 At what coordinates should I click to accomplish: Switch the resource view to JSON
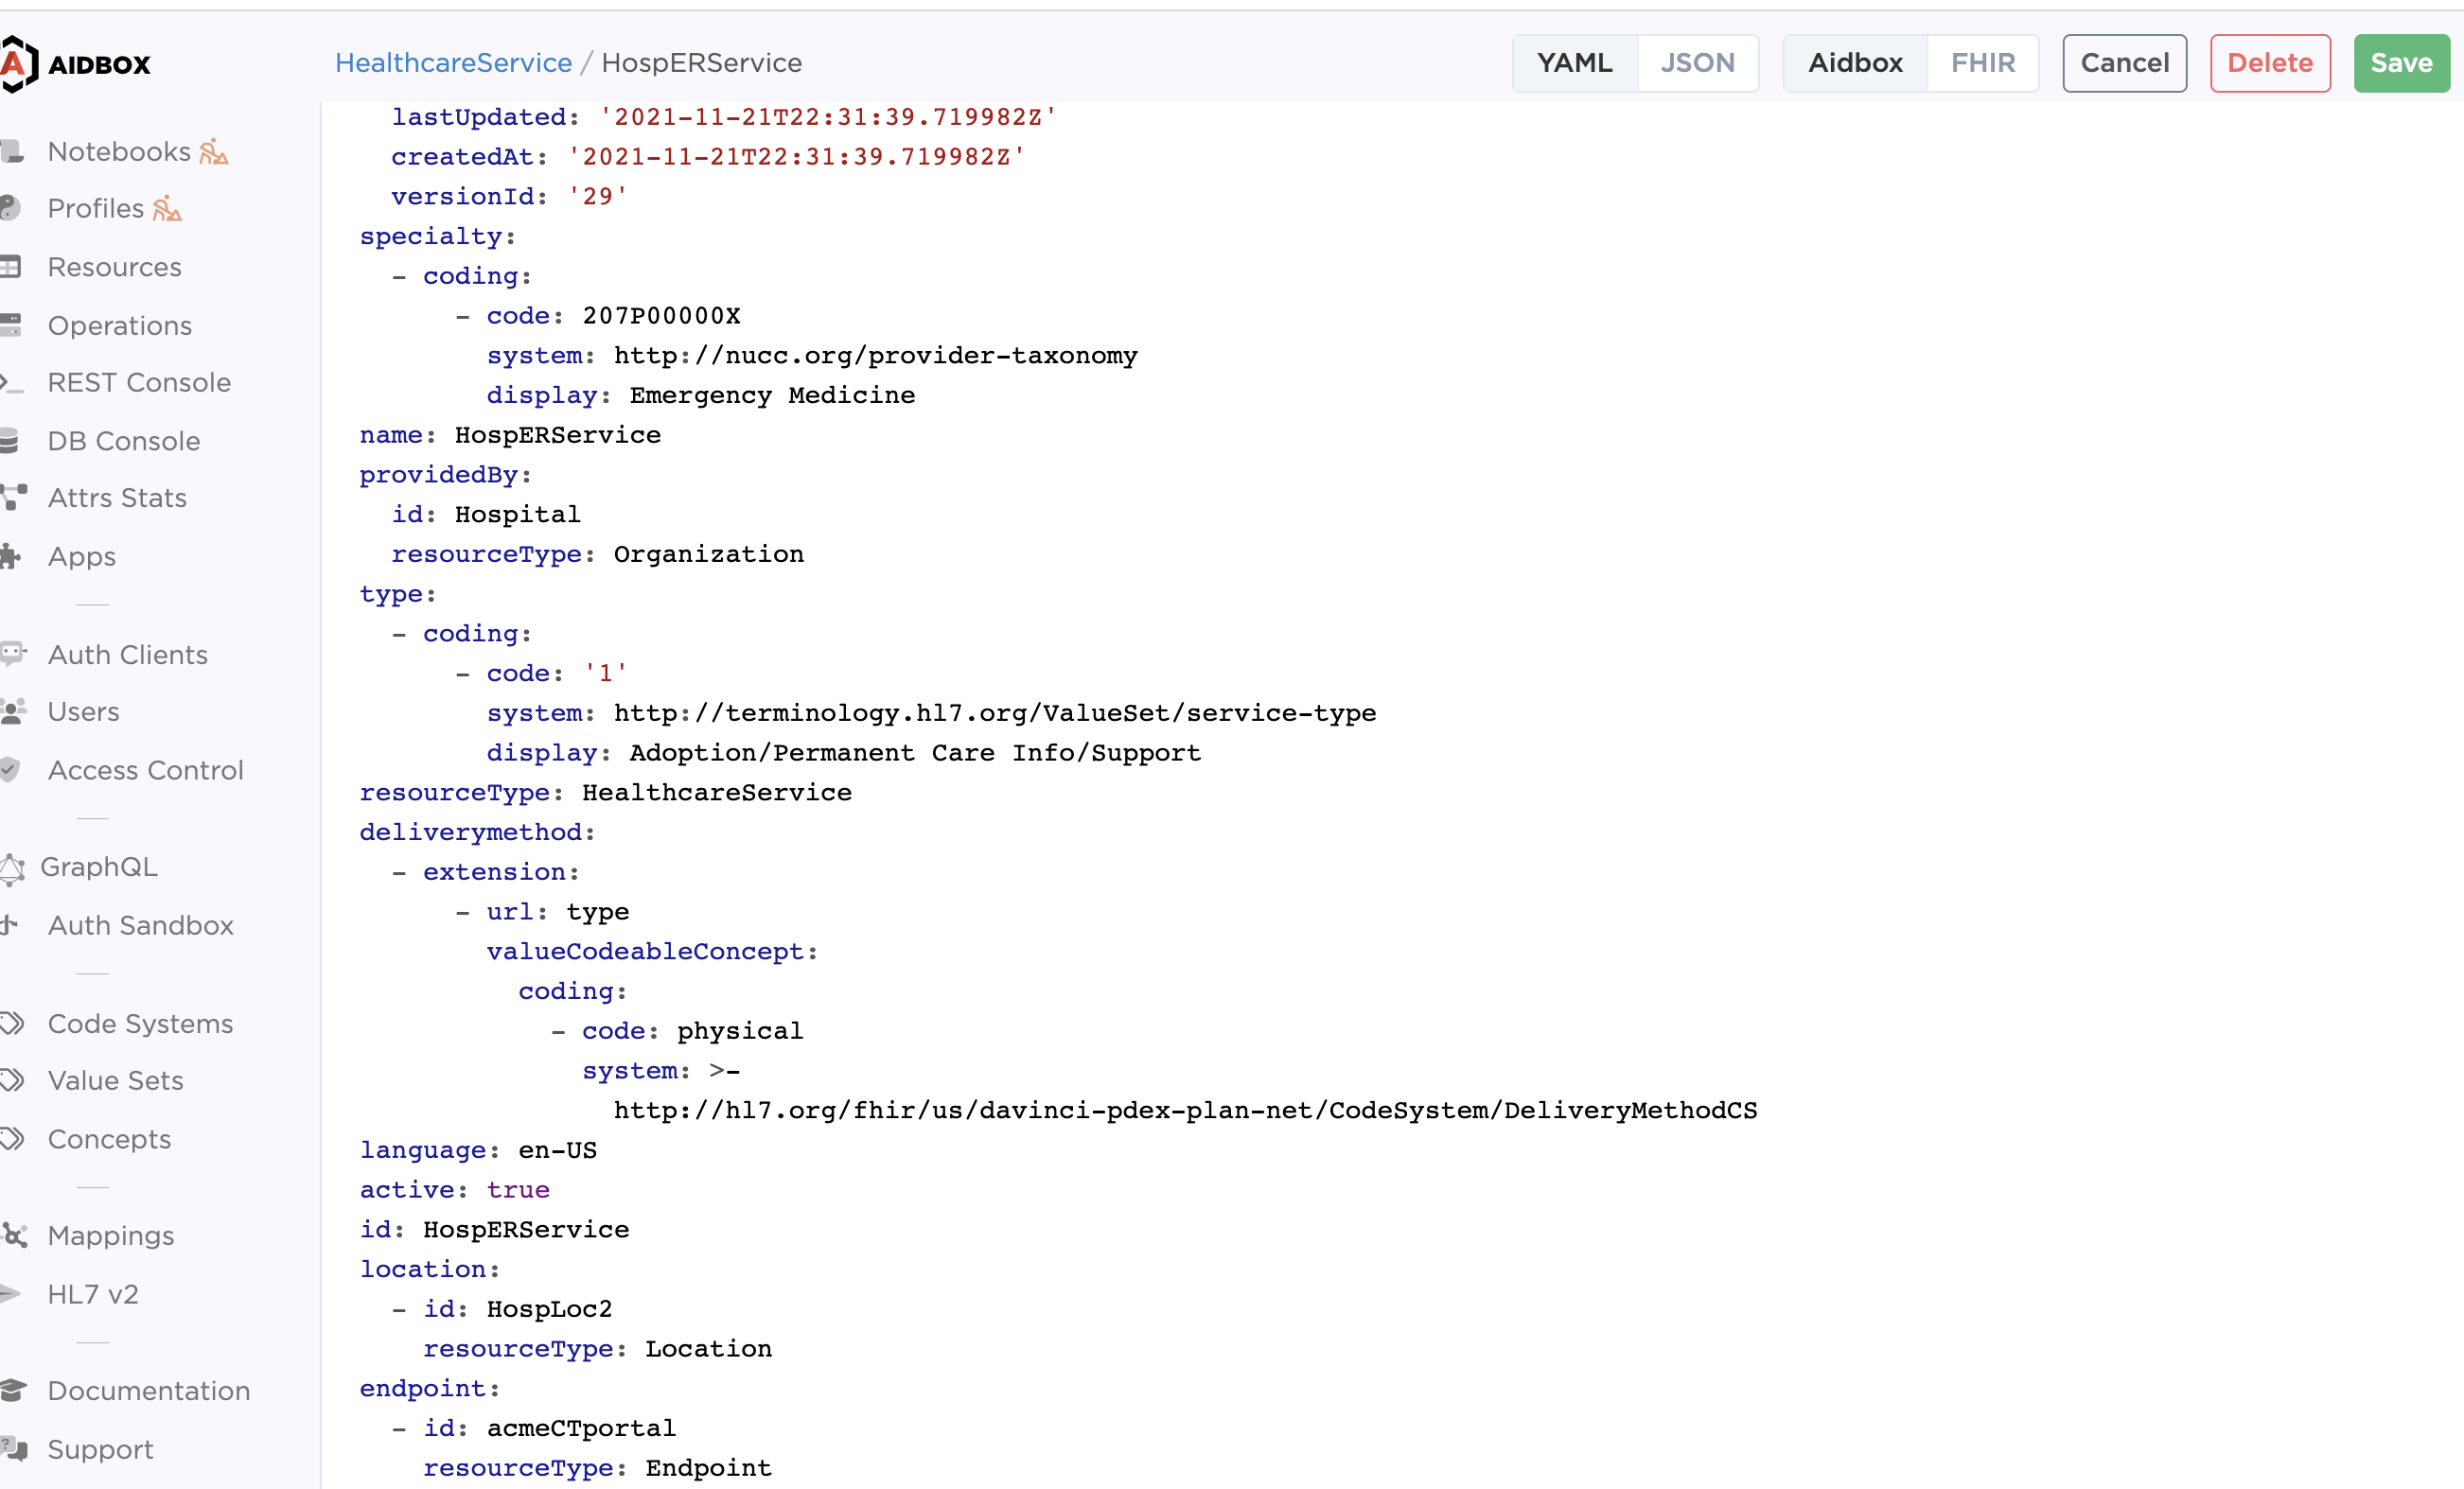[1698, 62]
